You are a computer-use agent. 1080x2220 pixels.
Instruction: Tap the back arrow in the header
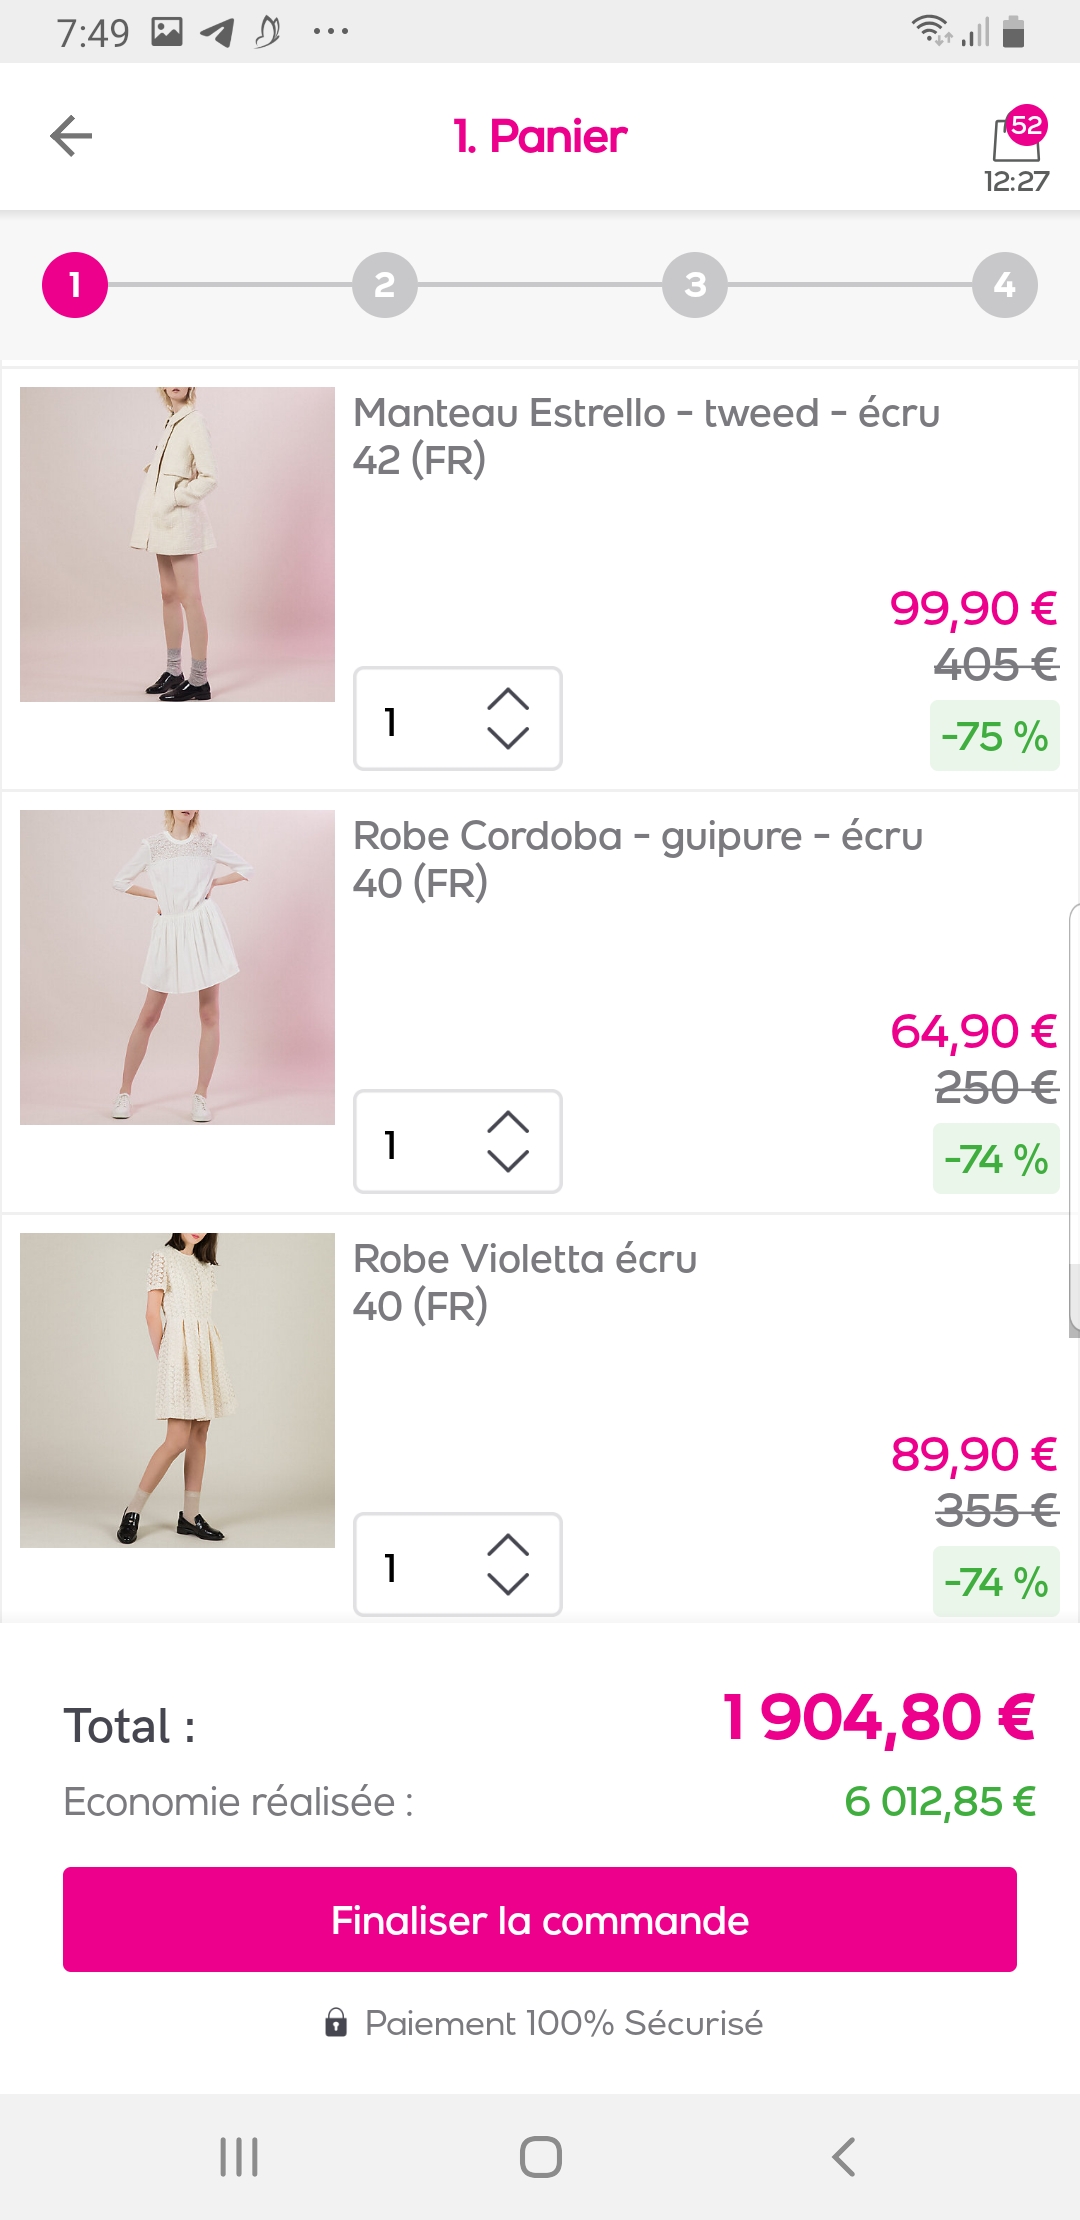71,136
